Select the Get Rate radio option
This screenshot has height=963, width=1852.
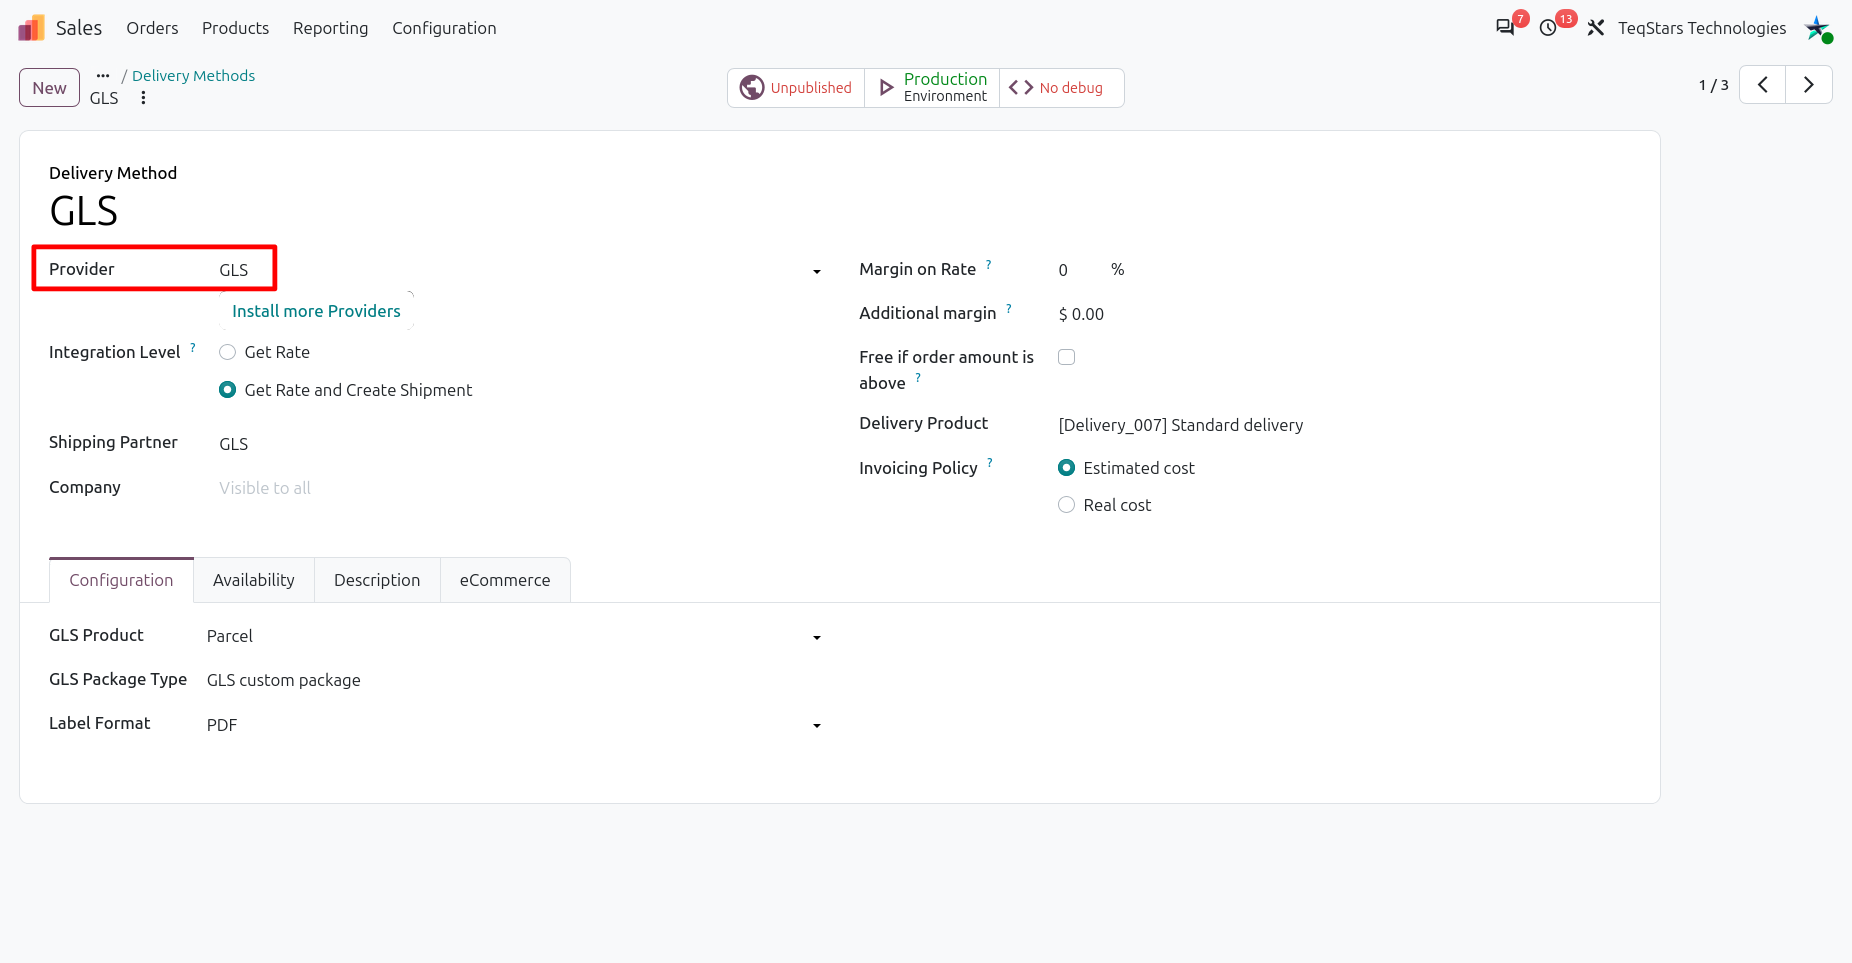[228, 352]
